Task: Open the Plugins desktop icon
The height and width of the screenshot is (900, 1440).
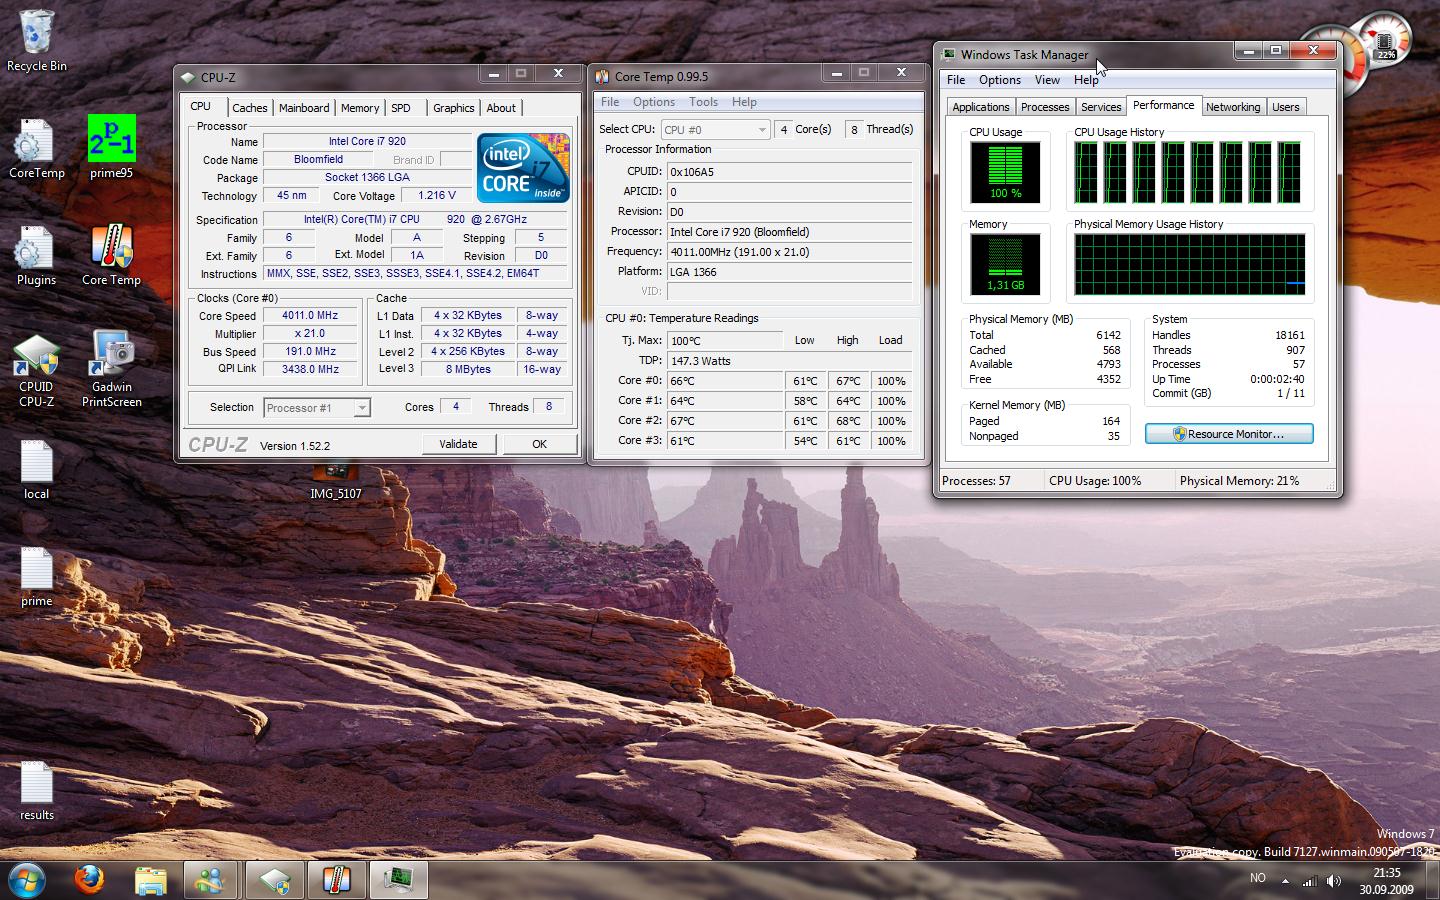Action: pyautogui.click(x=37, y=256)
